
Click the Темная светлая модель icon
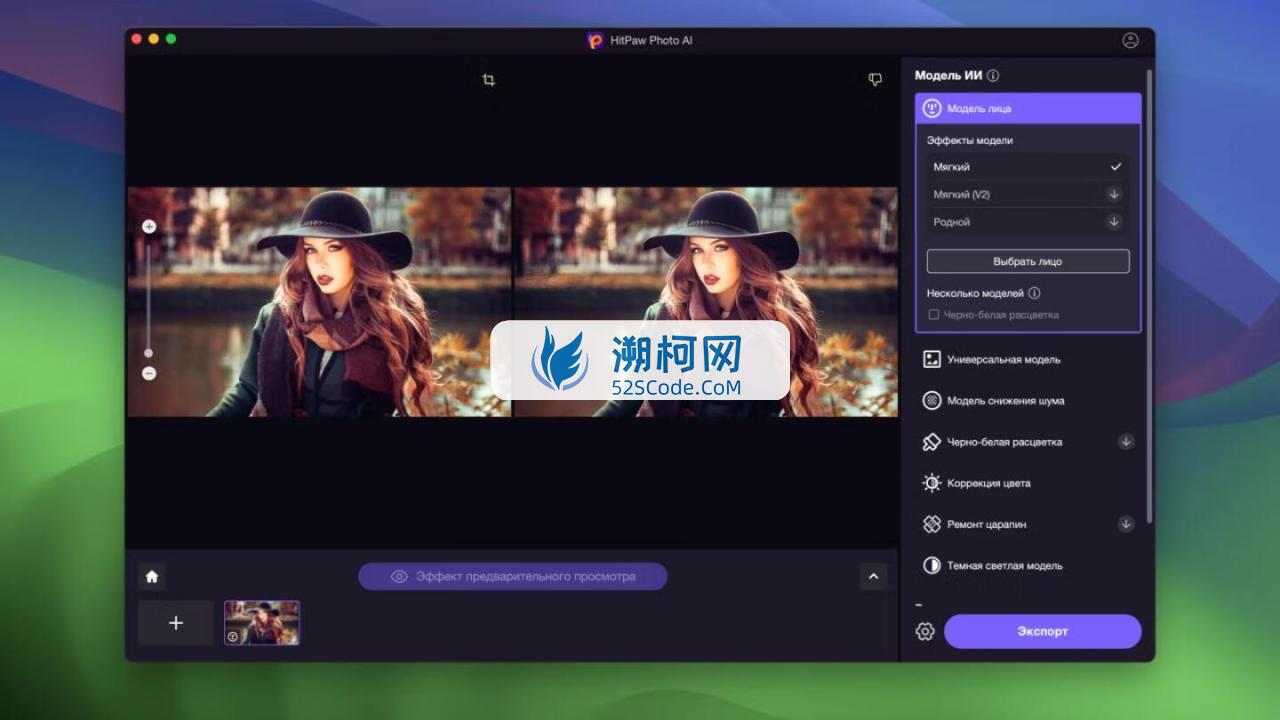931,565
